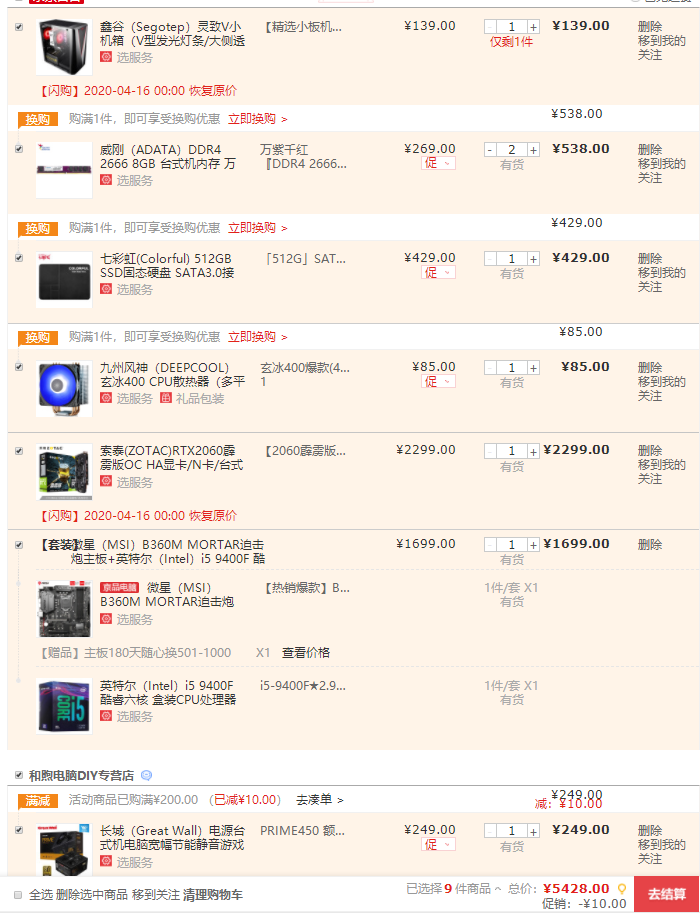Open 选服务 icon under MSI B360M motherboard
Screen dimensions: 700x914
tap(105, 619)
